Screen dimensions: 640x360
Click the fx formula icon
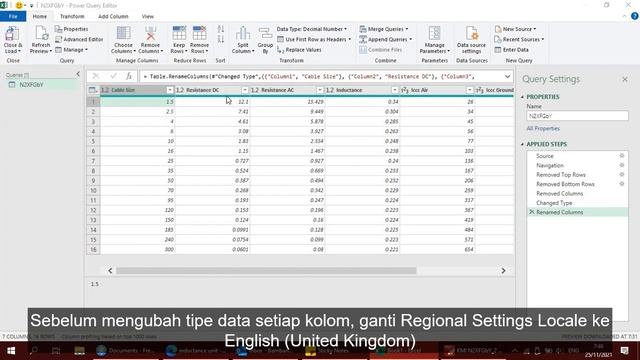click(x=129, y=76)
